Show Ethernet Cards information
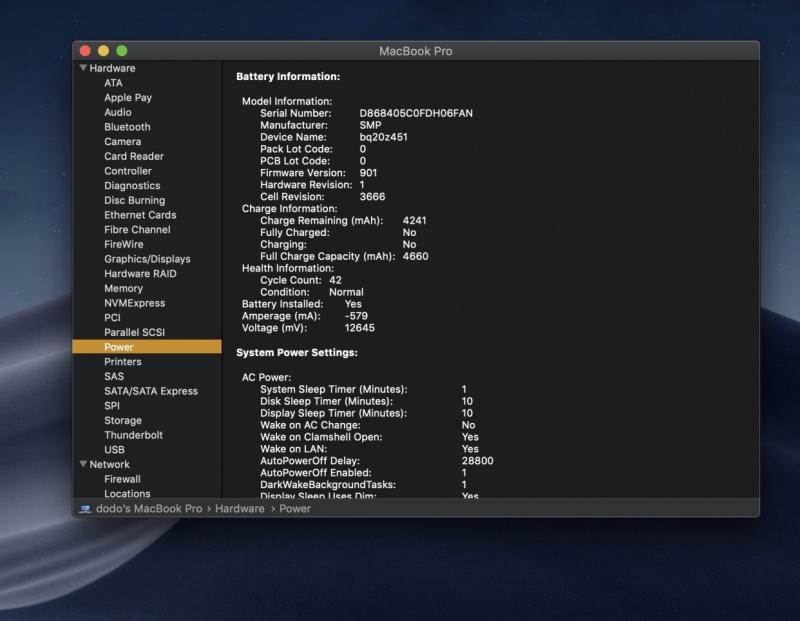 [x=140, y=215]
